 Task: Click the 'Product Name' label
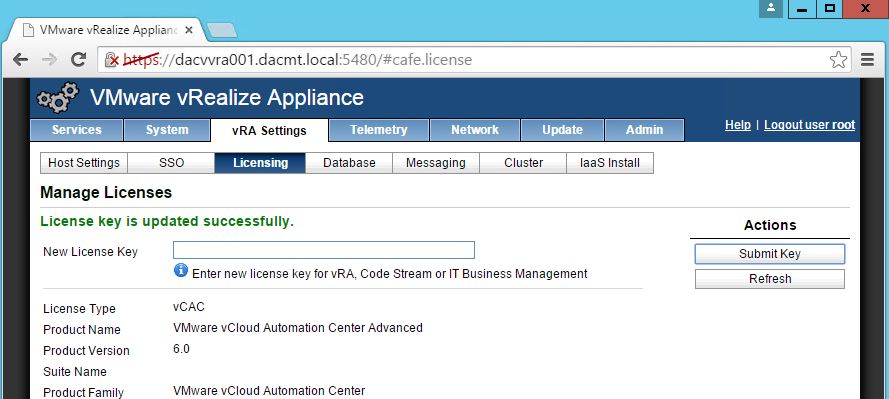tap(82, 330)
